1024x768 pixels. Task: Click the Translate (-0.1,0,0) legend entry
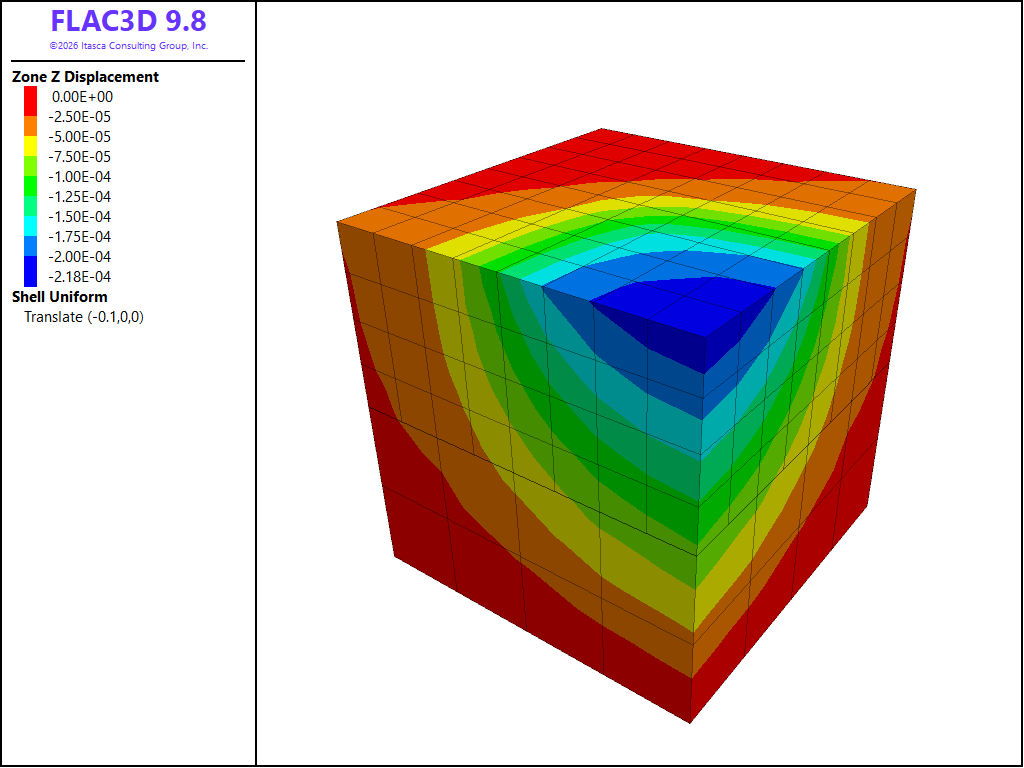click(84, 317)
